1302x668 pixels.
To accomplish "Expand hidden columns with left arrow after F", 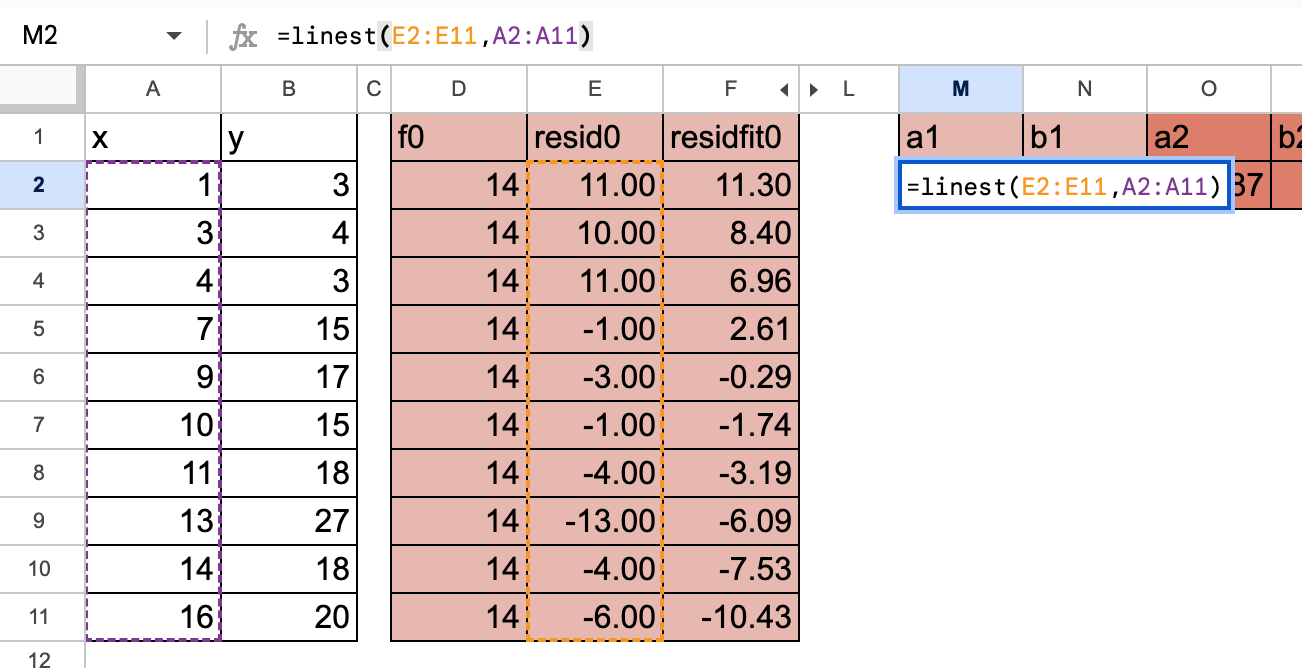I will click(x=785, y=89).
